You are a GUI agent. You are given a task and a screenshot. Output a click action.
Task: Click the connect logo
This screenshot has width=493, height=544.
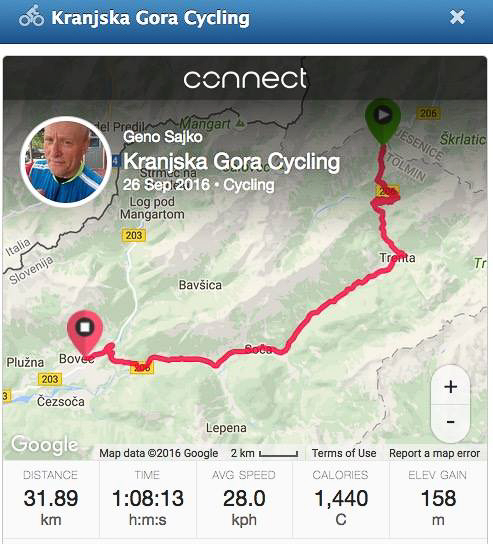245,79
